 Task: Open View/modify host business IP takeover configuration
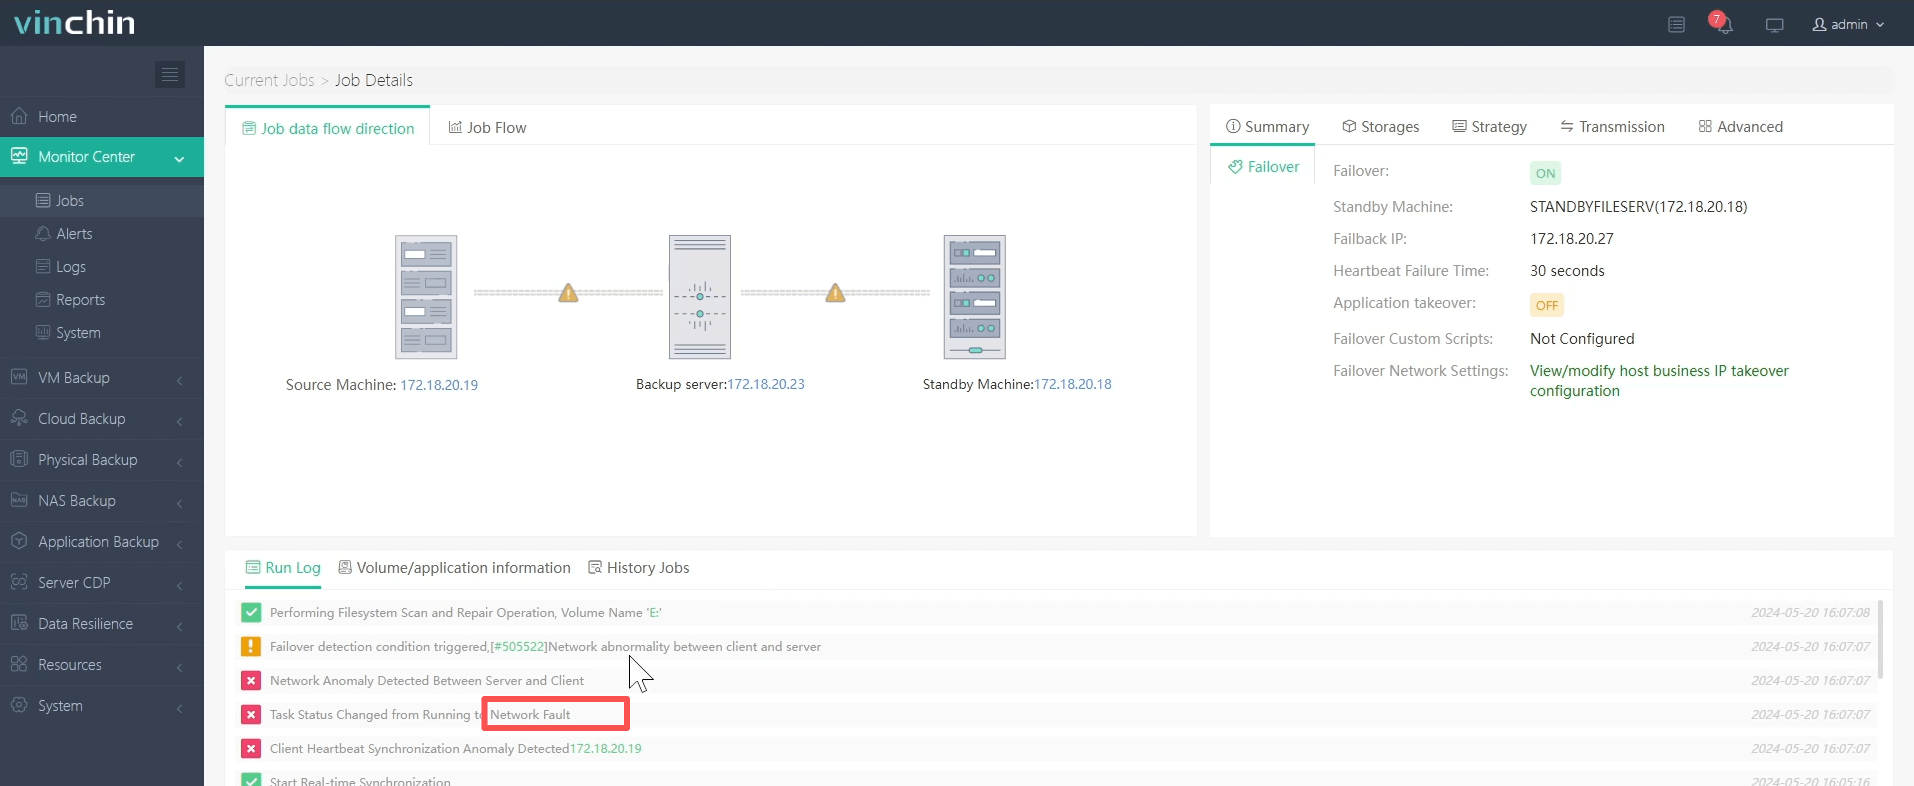coord(1659,381)
